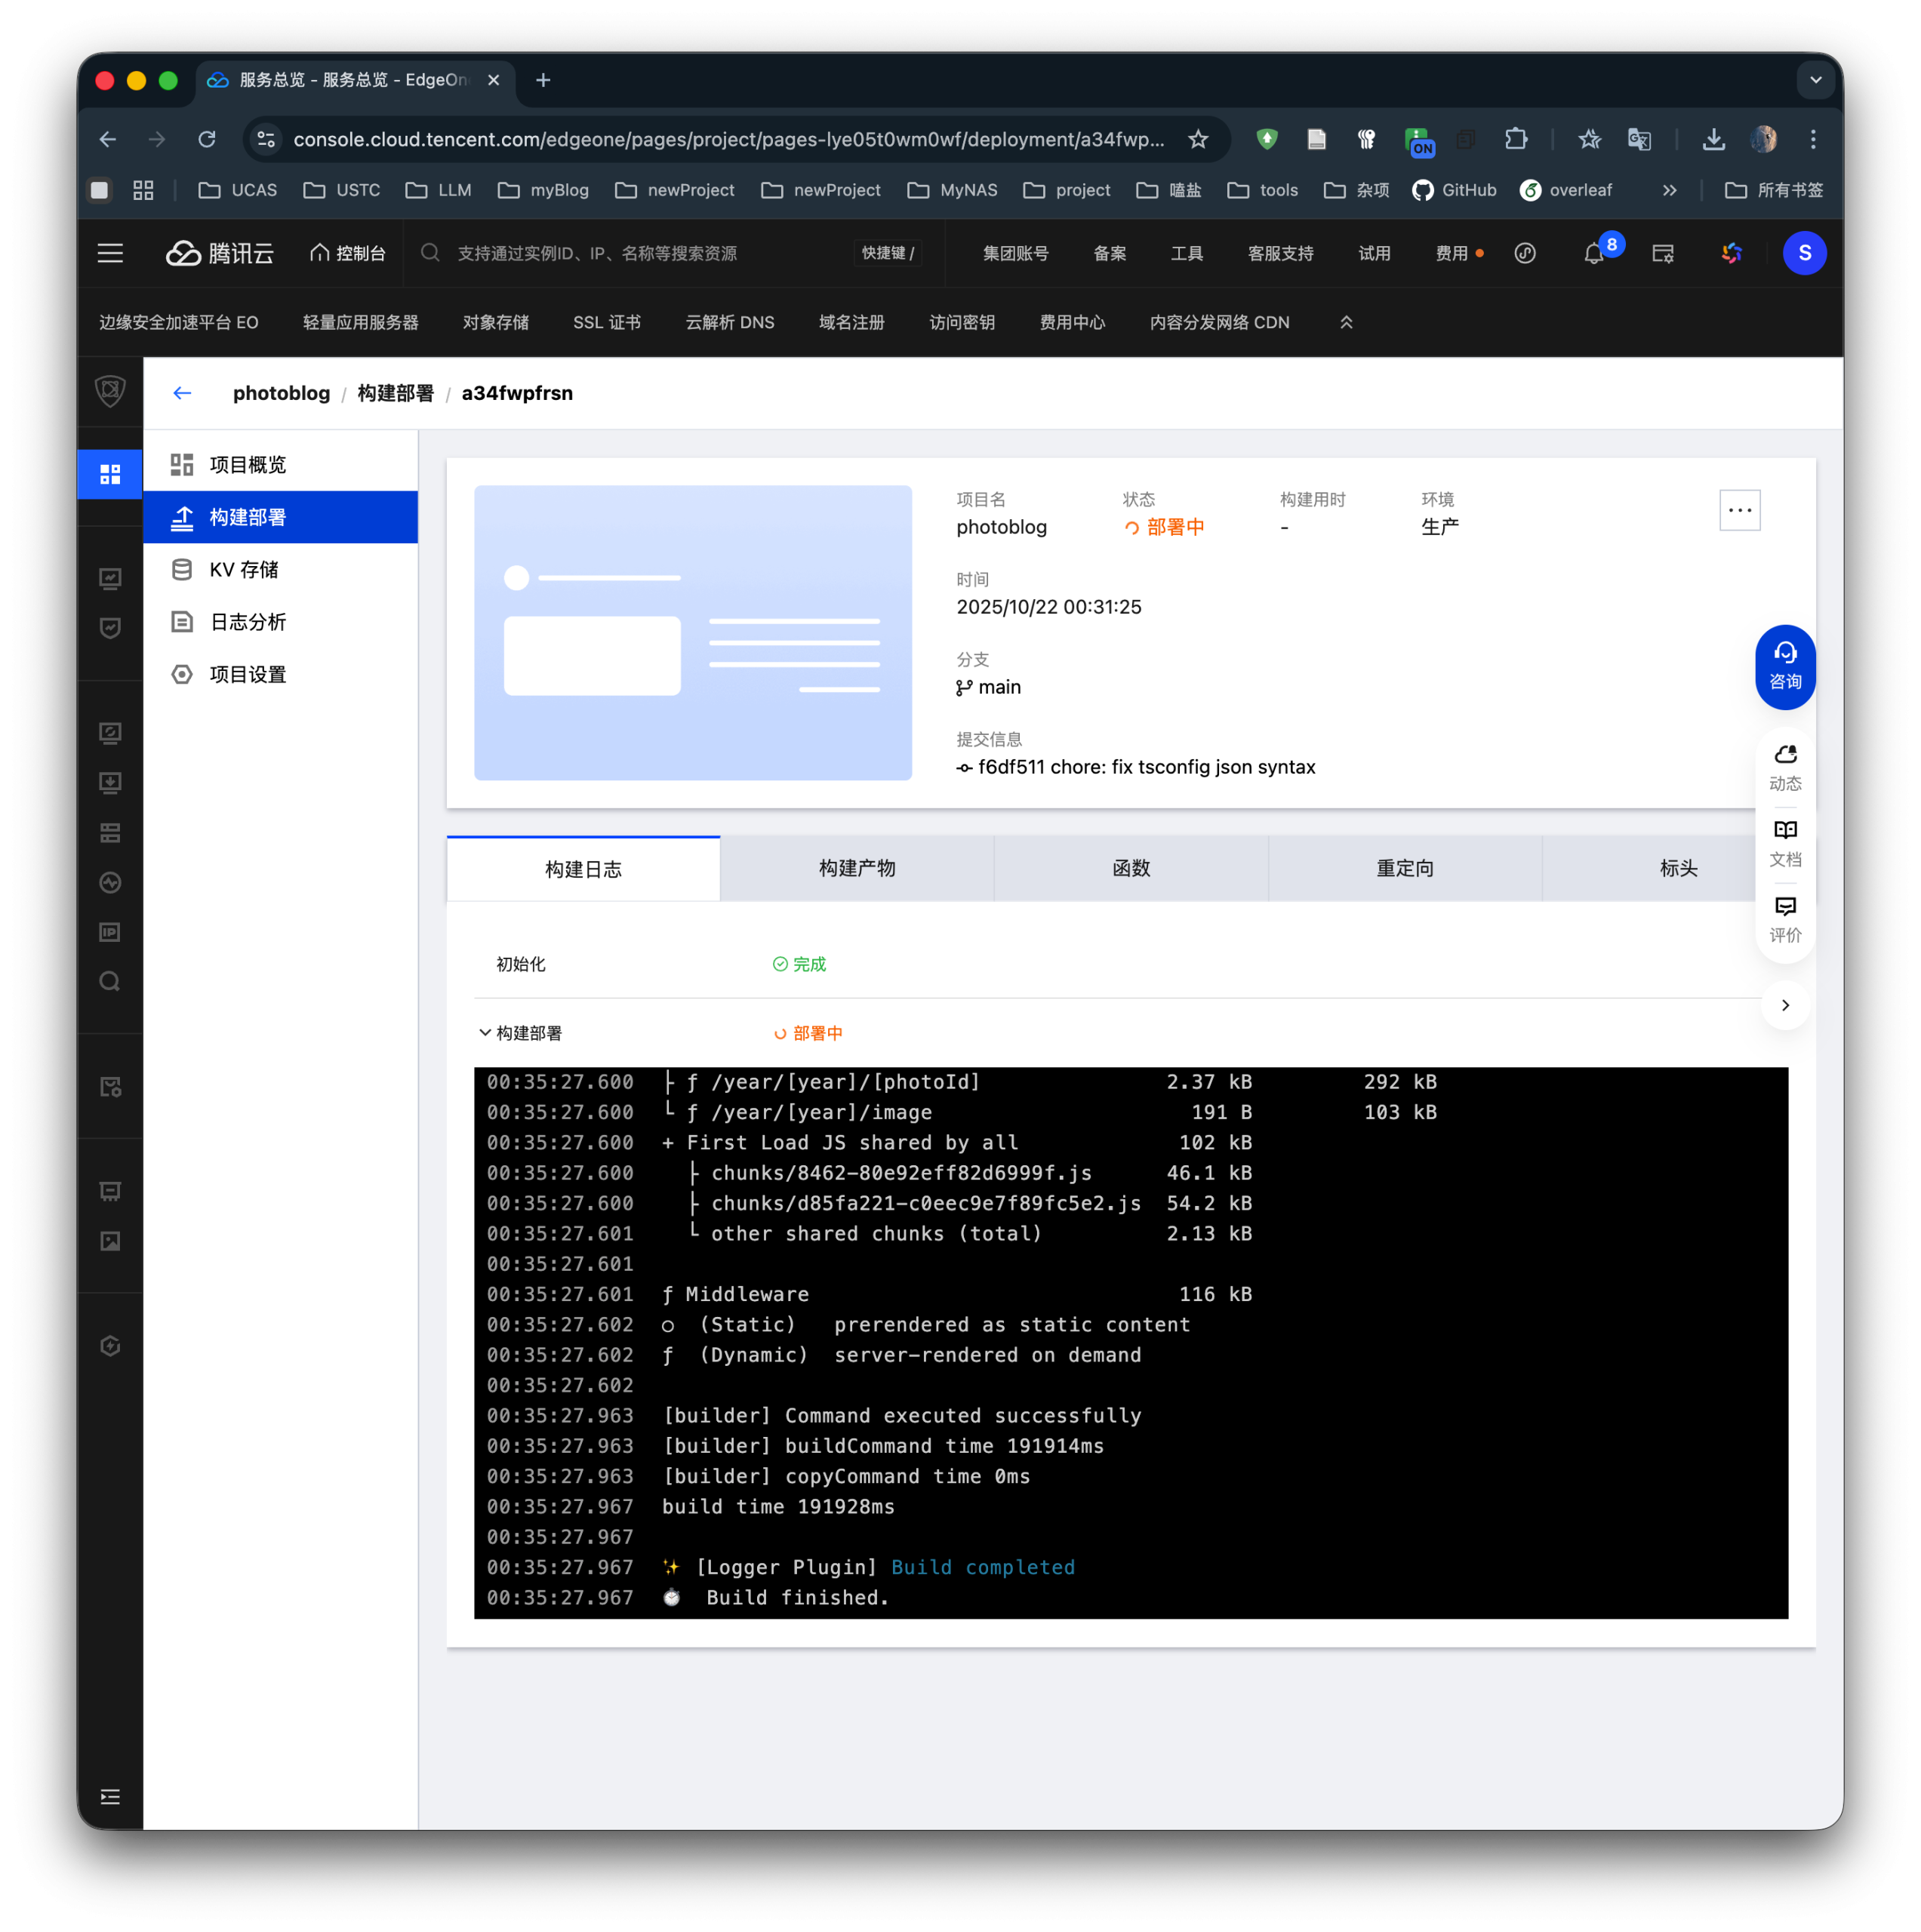
Task: Click the user avatar S icon
Action: point(1804,254)
